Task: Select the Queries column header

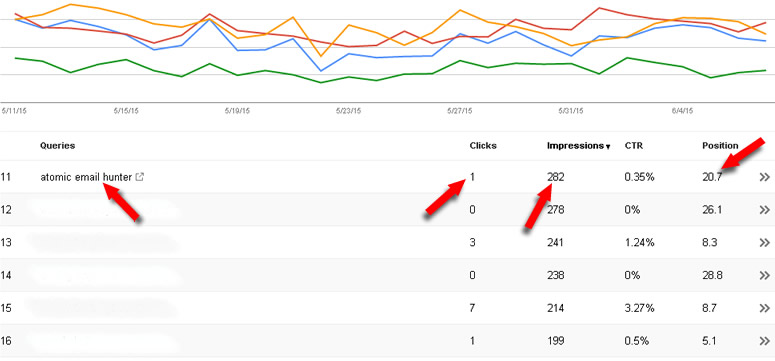Action: [57, 146]
